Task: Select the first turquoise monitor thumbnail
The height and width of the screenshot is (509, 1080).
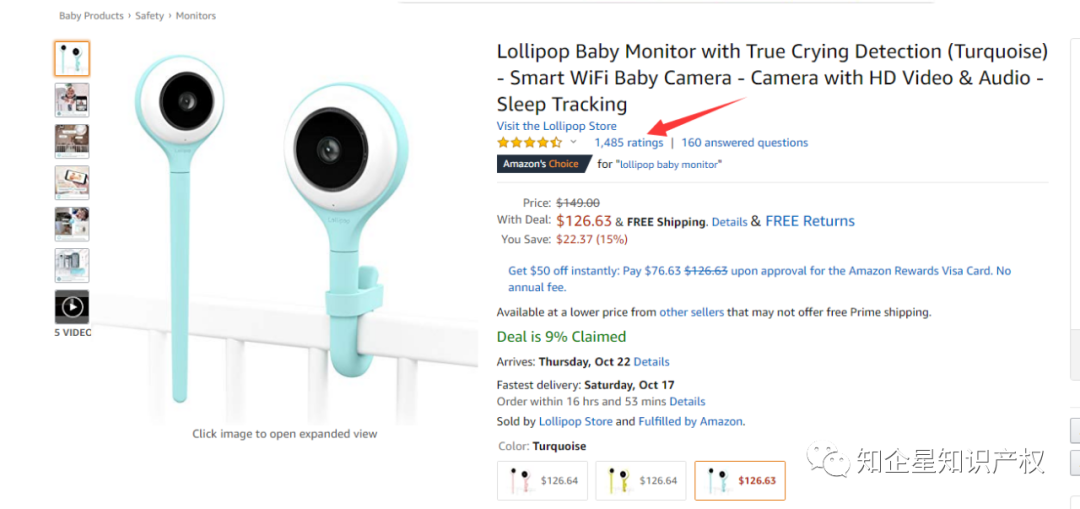Action: point(71,58)
